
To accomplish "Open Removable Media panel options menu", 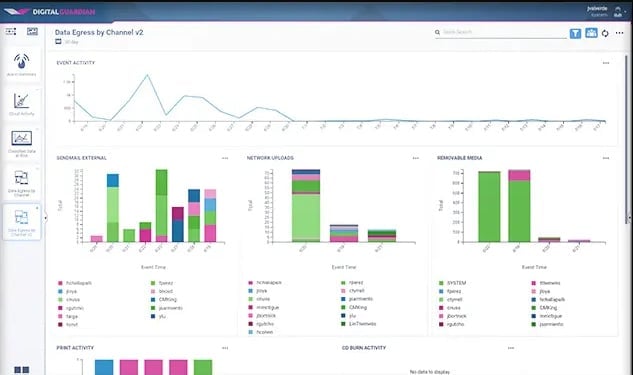I will point(606,158).
